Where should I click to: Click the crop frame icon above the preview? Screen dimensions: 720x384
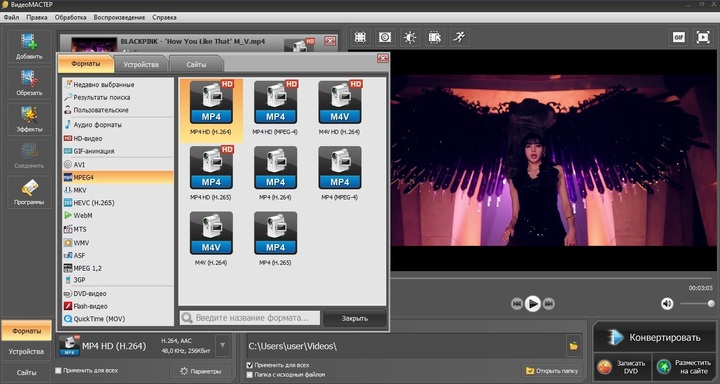(360, 37)
